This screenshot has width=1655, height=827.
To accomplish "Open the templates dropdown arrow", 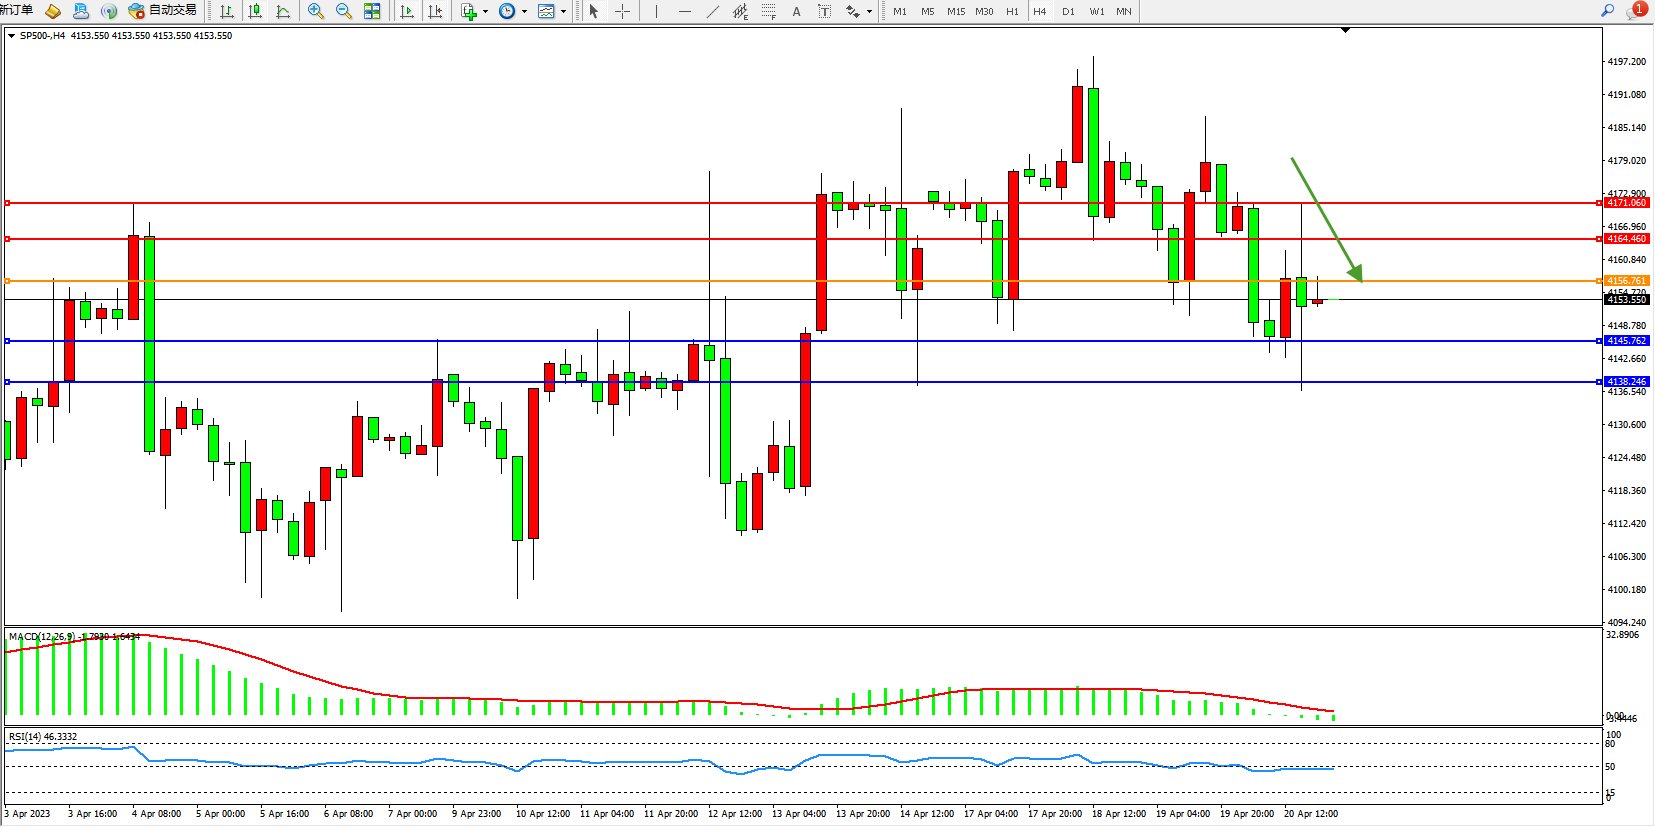I will pyautogui.click(x=563, y=12).
